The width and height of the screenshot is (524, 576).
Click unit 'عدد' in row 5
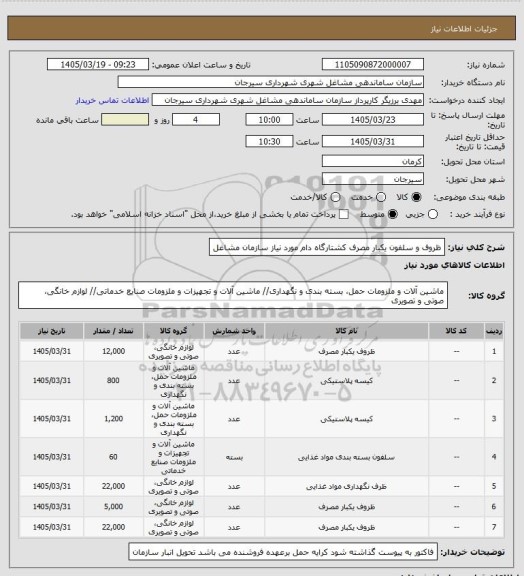click(234, 487)
